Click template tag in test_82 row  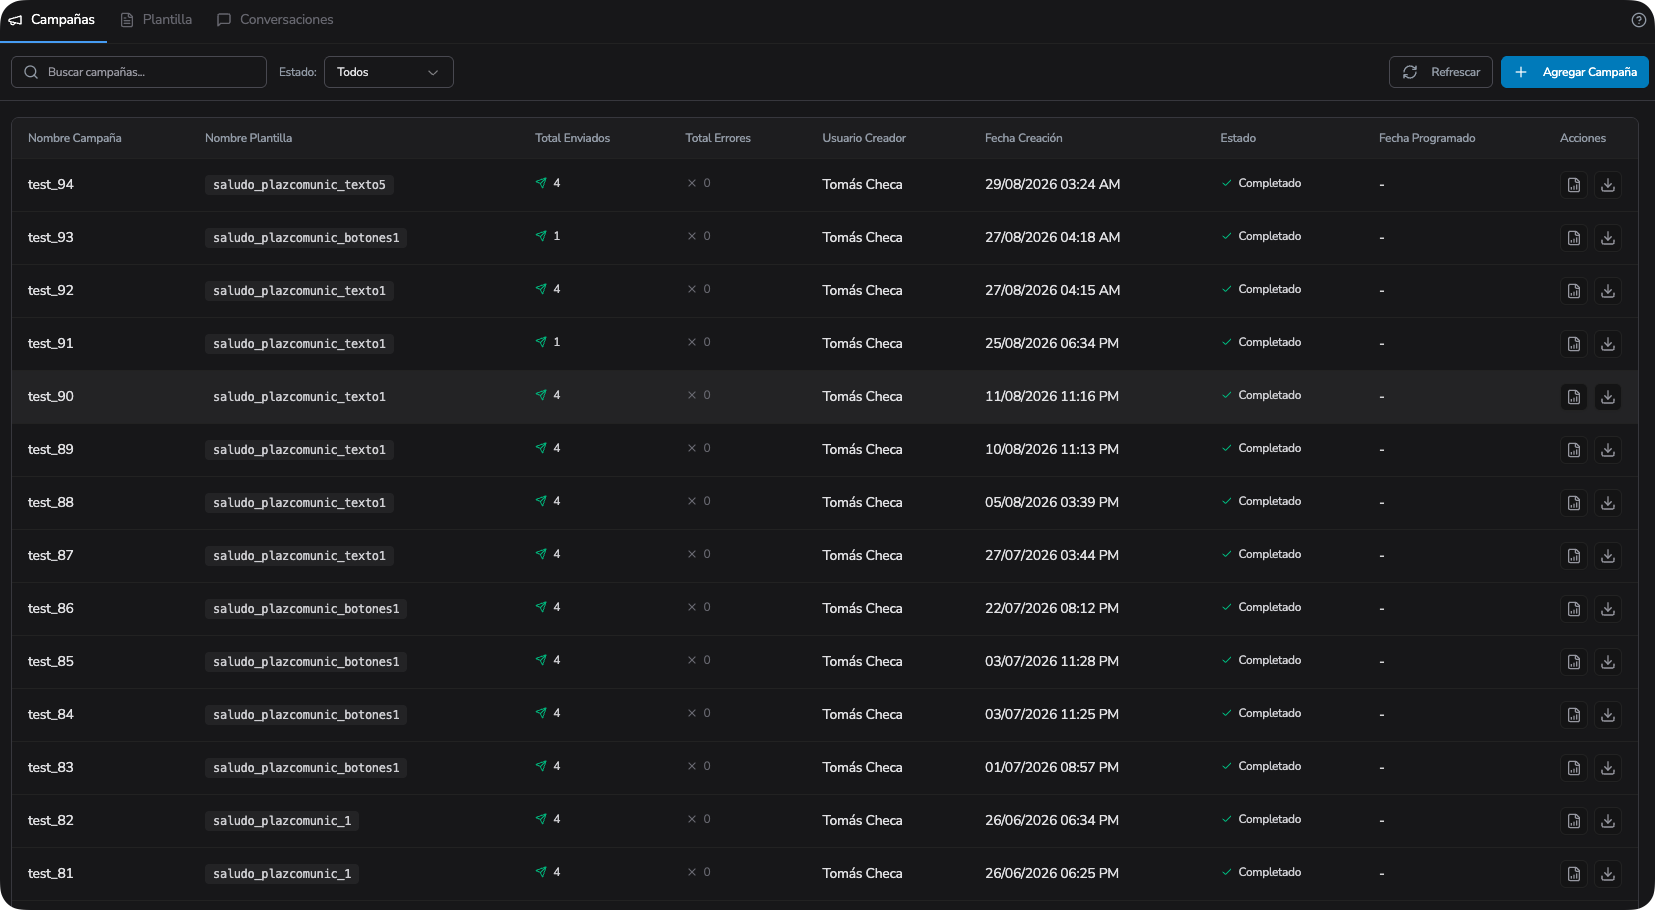coord(282,821)
